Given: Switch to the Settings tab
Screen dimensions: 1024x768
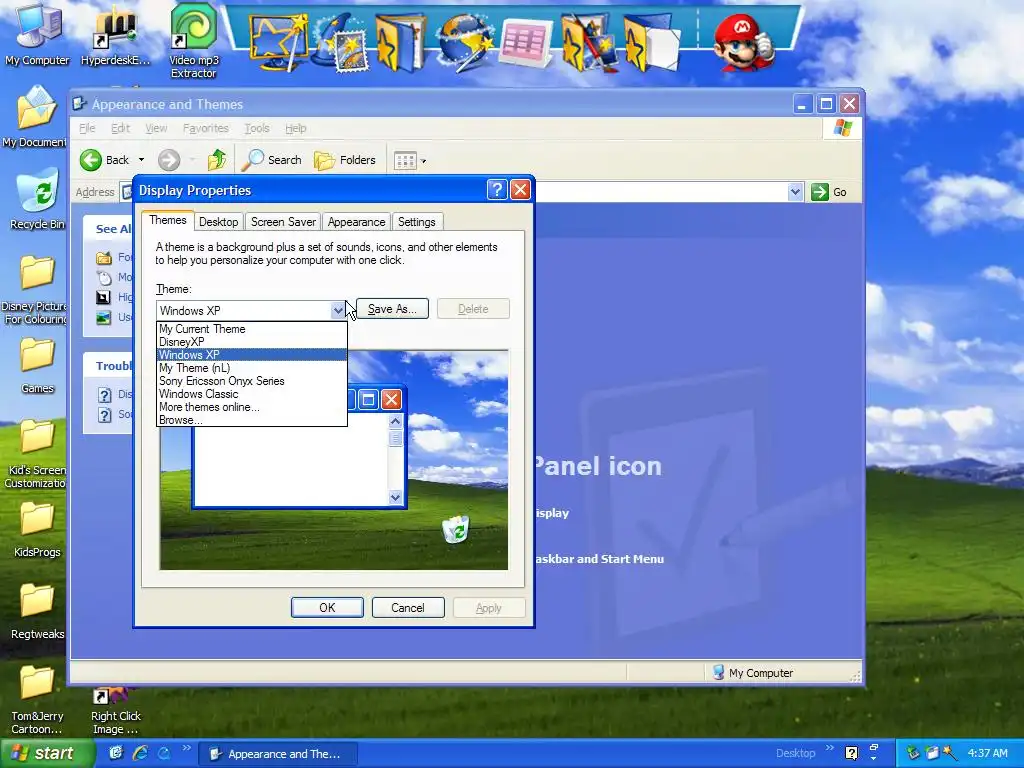Looking at the screenshot, I should click(417, 222).
